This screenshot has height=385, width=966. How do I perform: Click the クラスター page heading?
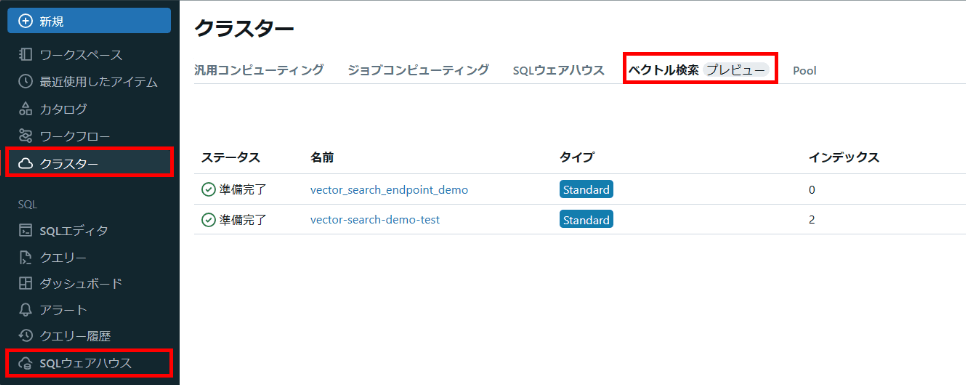pos(245,28)
